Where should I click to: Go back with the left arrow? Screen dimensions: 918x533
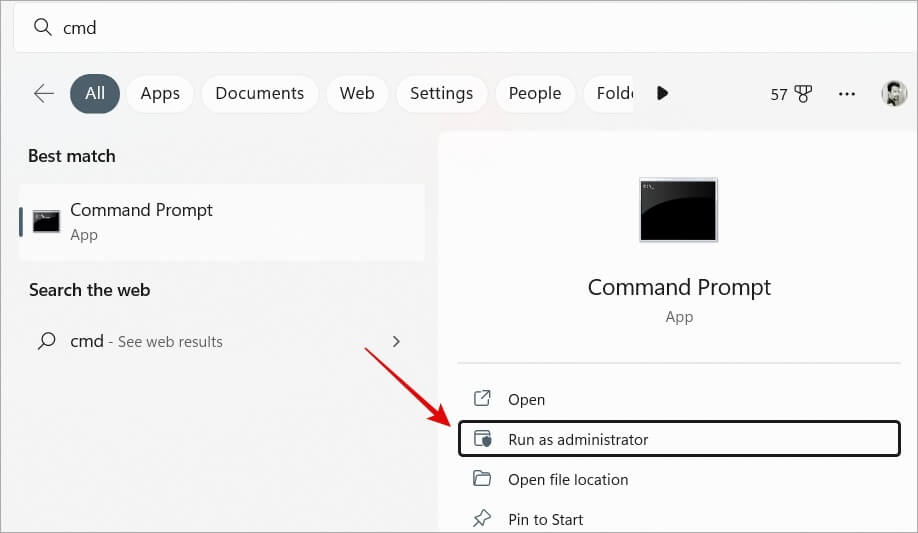coord(44,93)
